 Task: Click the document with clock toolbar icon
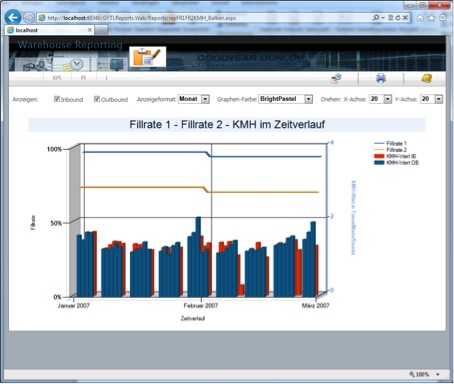click(x=336, y=79)
